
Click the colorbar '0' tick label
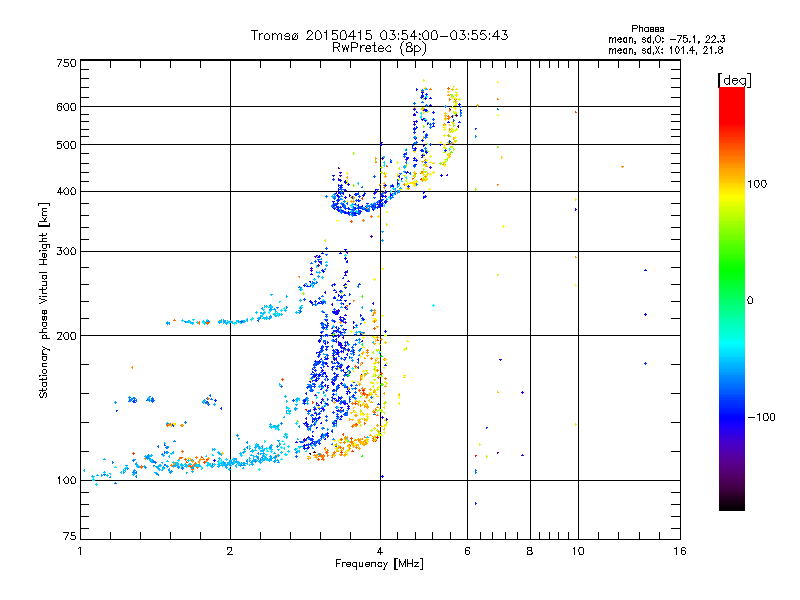click(750, 301)
